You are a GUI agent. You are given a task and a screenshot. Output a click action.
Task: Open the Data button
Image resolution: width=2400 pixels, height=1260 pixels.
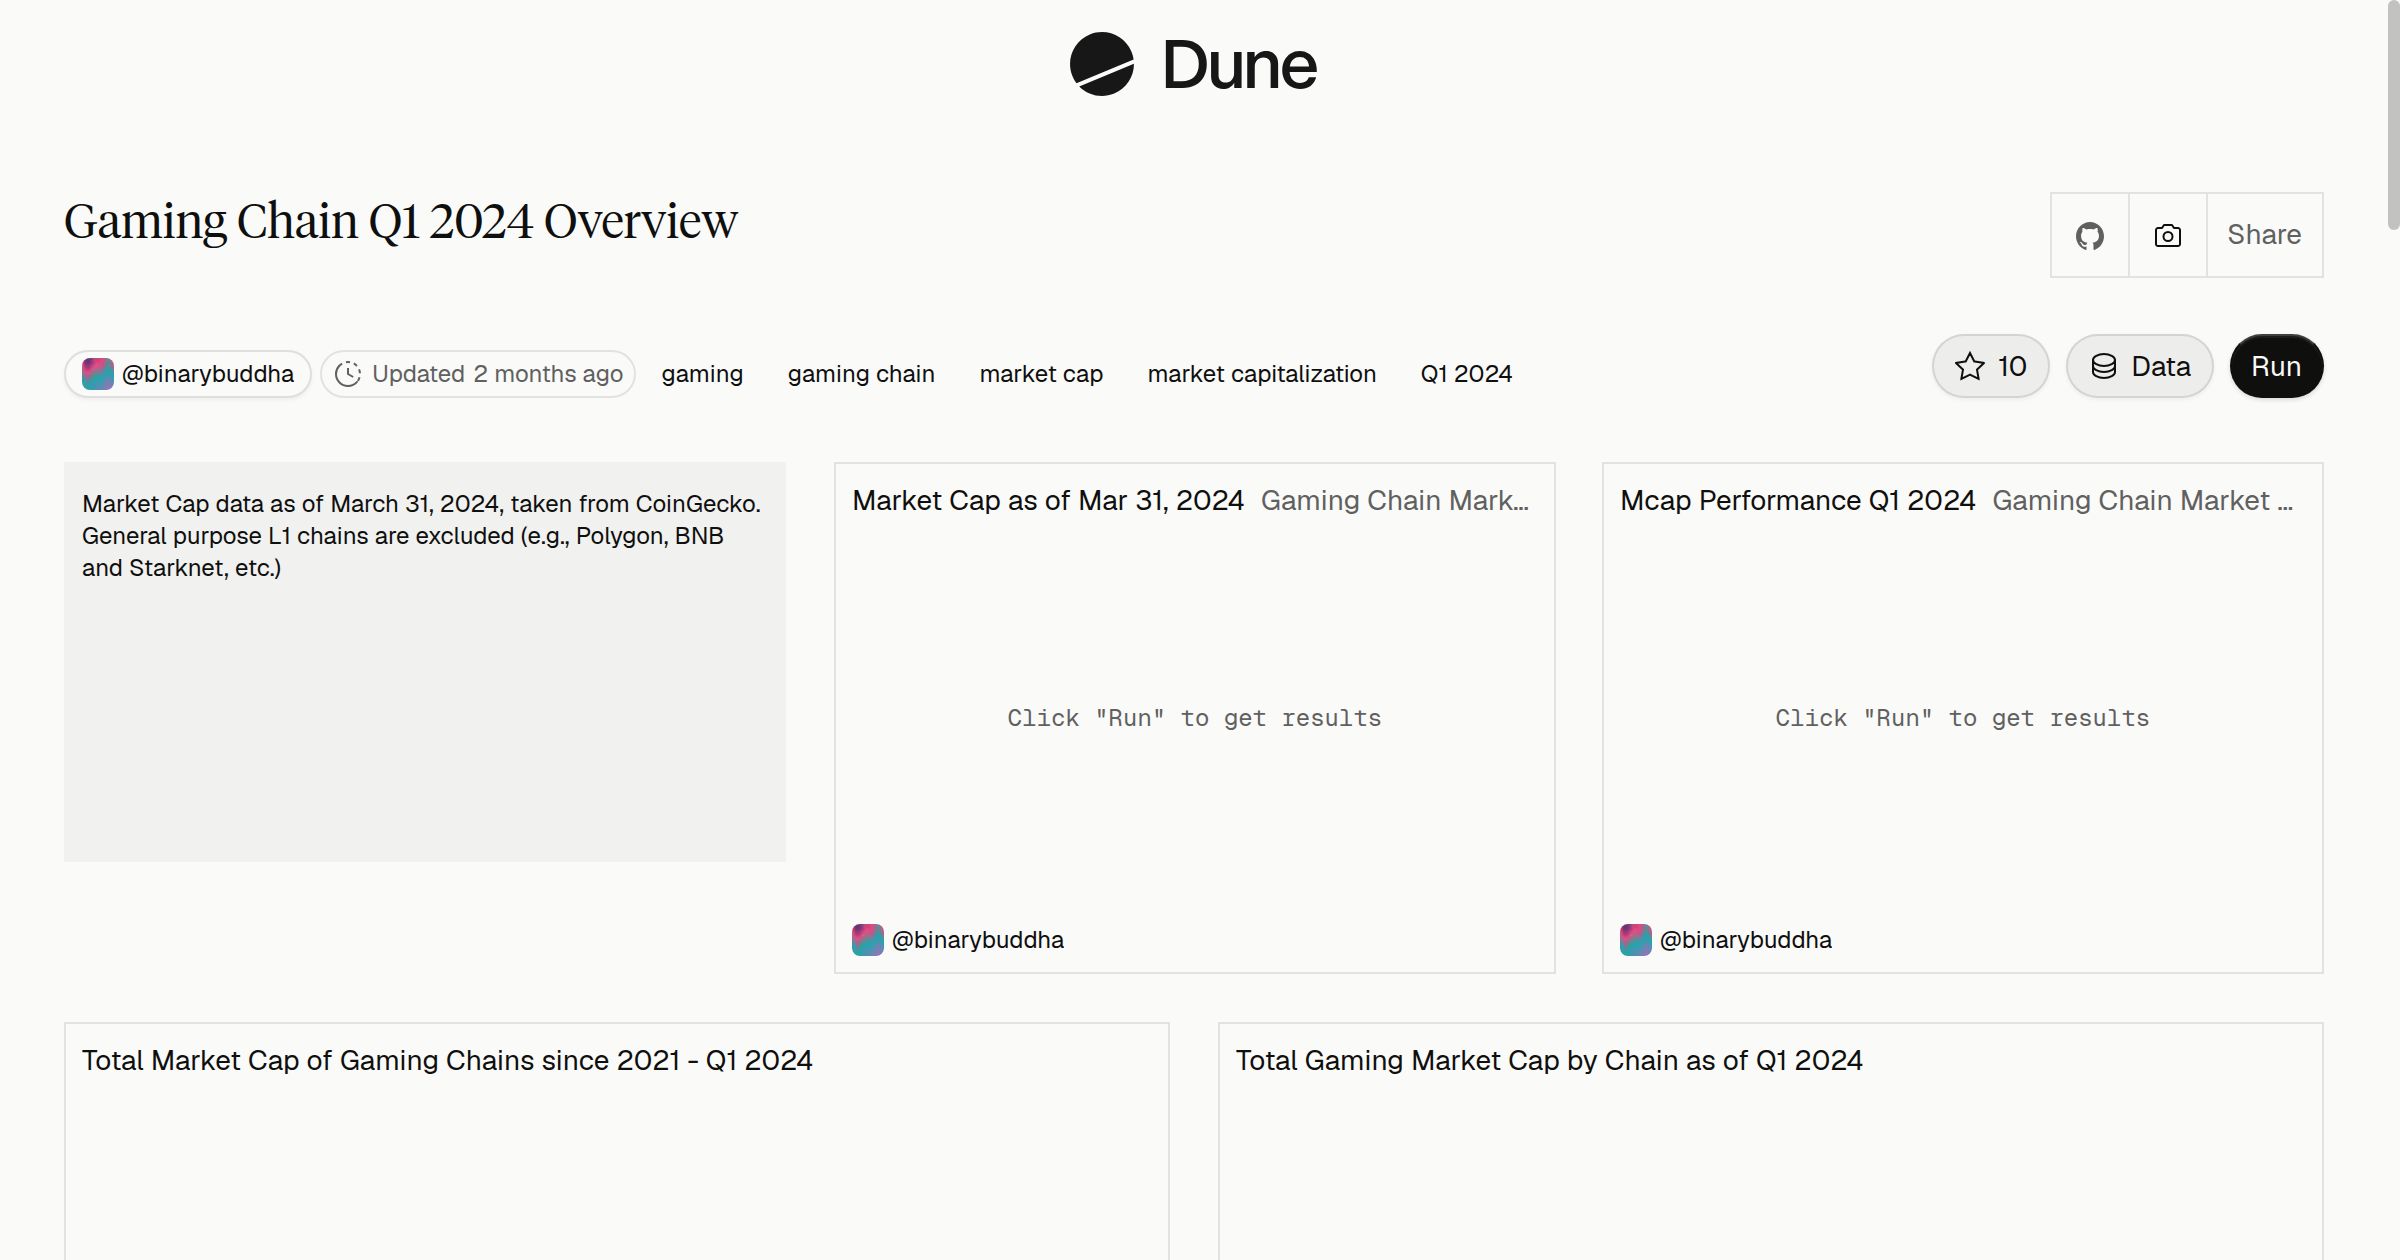click(2139, 366)
